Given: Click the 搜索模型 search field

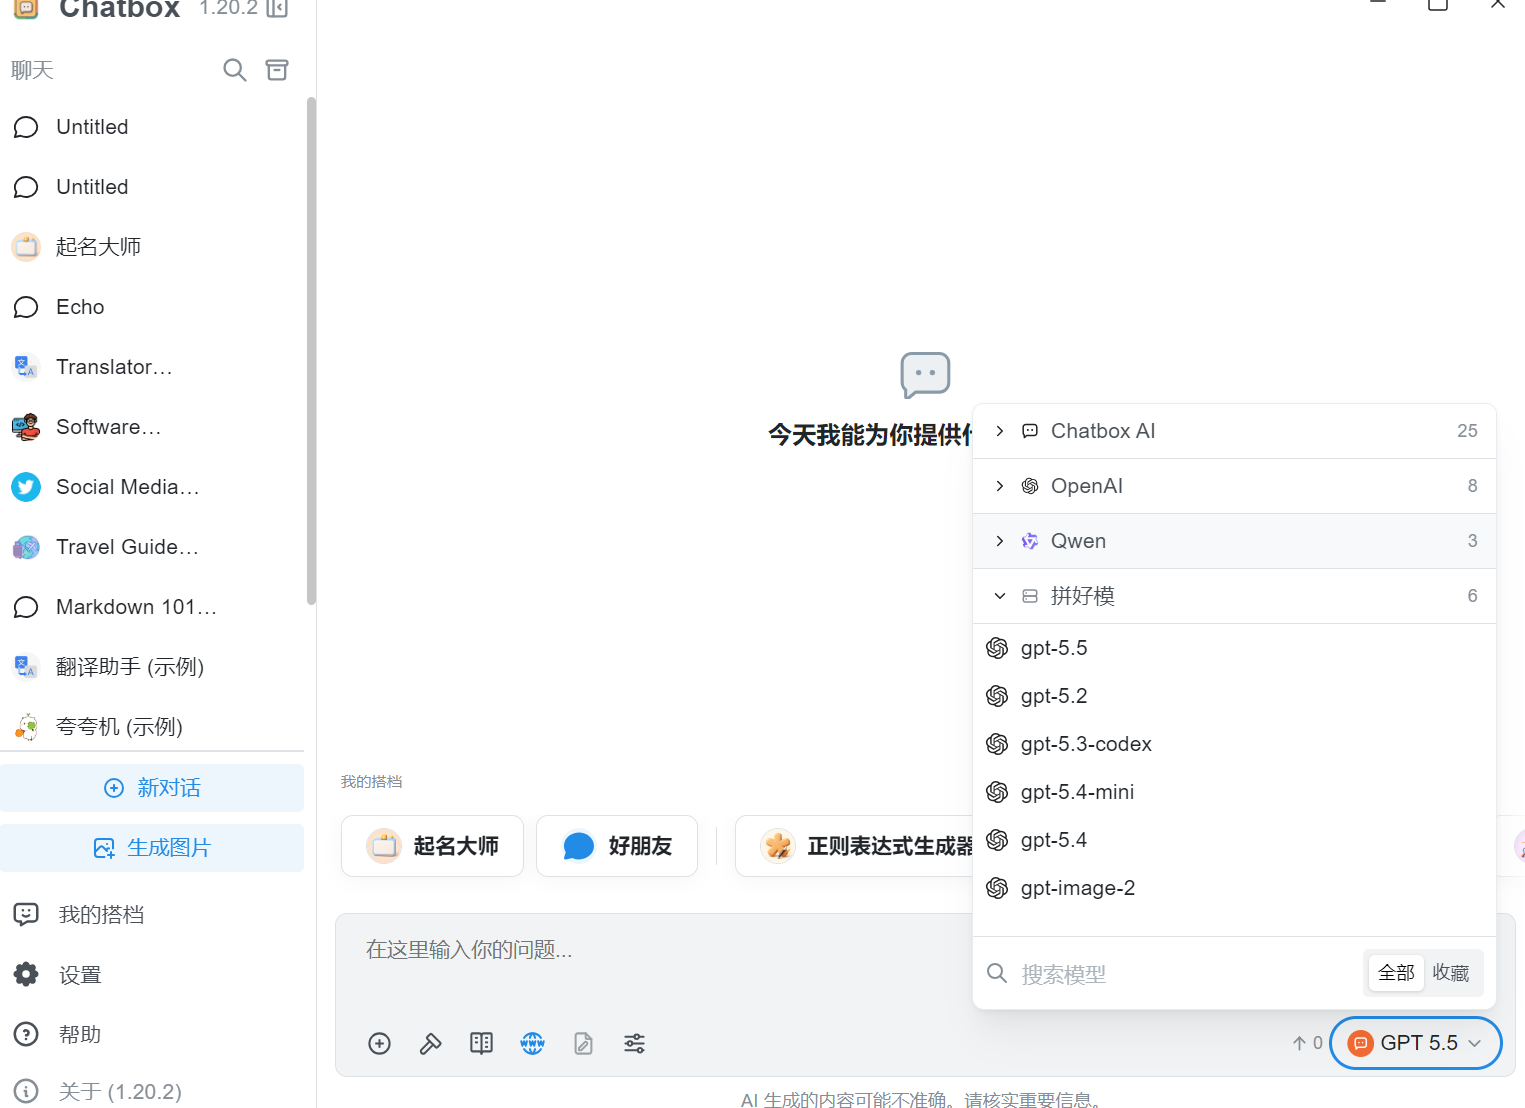Looking at the screenshot, I should pyautogui.click(x=1170, y=974).
